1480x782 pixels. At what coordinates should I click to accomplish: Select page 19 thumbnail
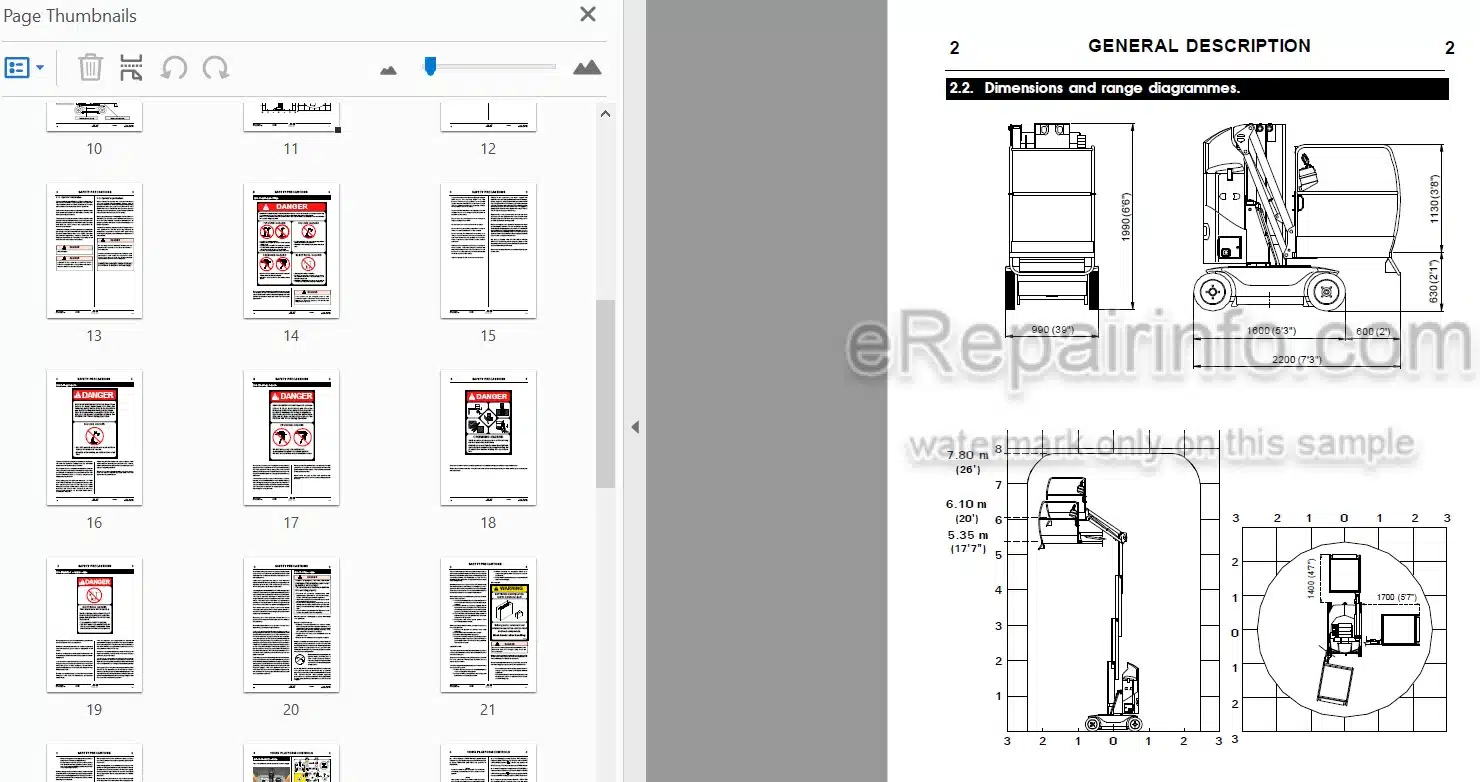click(94, 624)
